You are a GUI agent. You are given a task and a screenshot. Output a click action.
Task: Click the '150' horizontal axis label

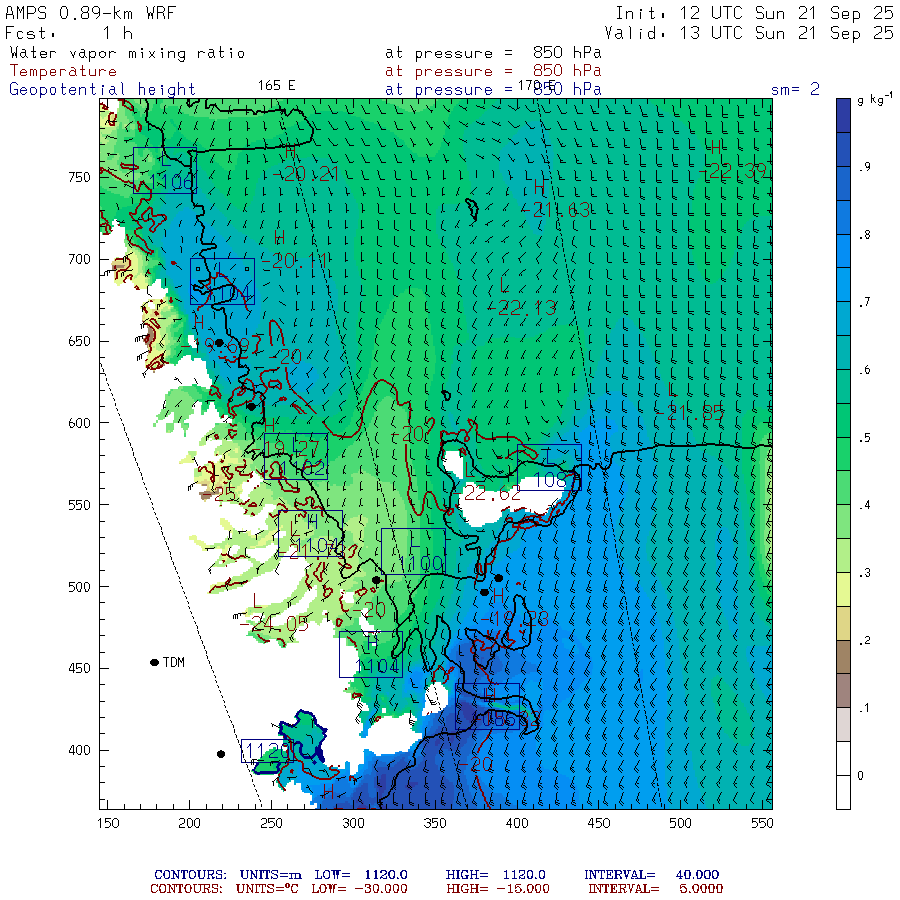tap(108, 823)
